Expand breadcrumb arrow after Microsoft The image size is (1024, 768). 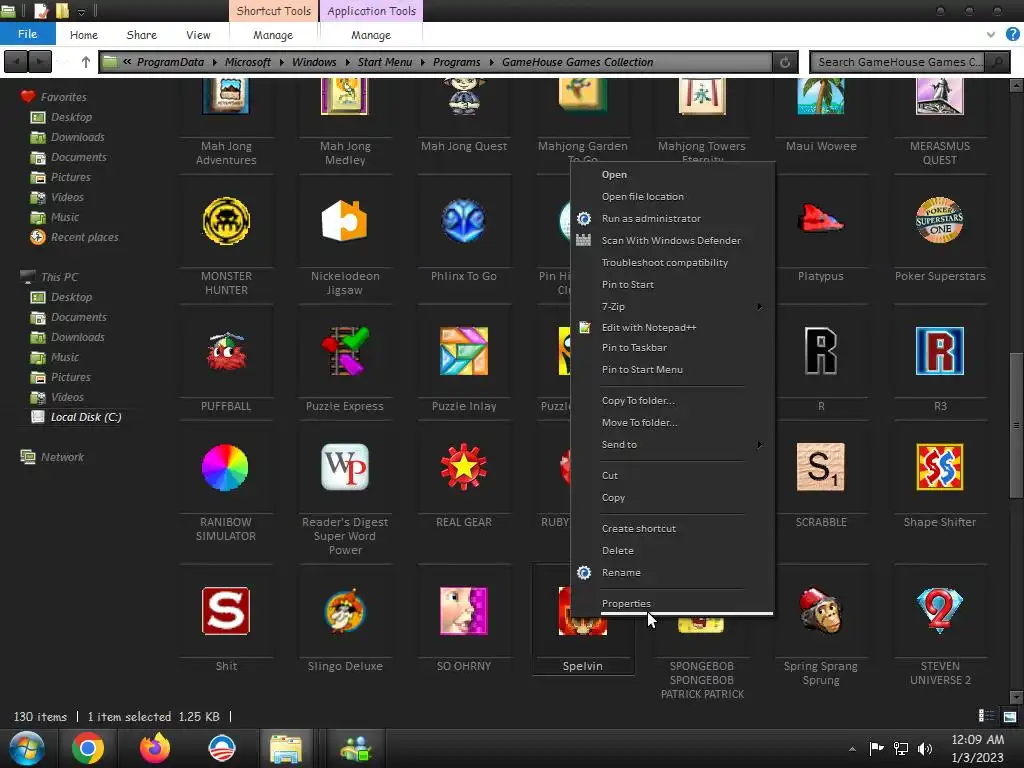(x=281, y=62)
